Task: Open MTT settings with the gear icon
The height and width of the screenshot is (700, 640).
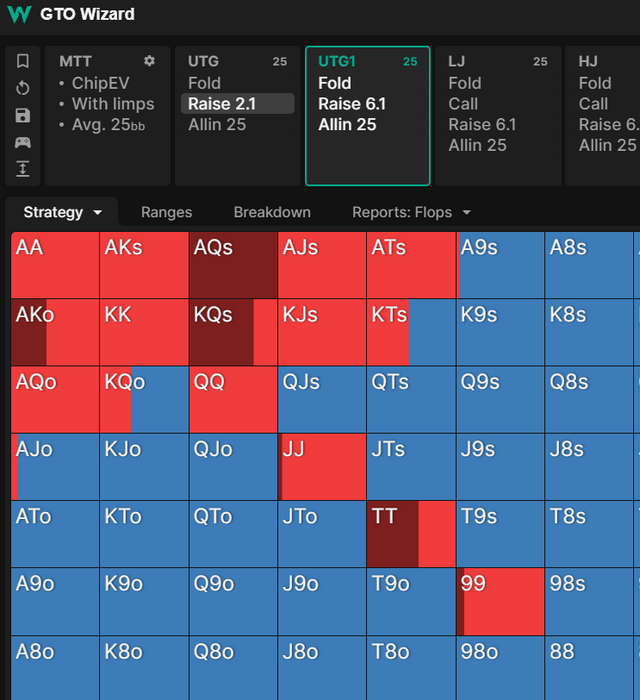Action: click(150, 62)
